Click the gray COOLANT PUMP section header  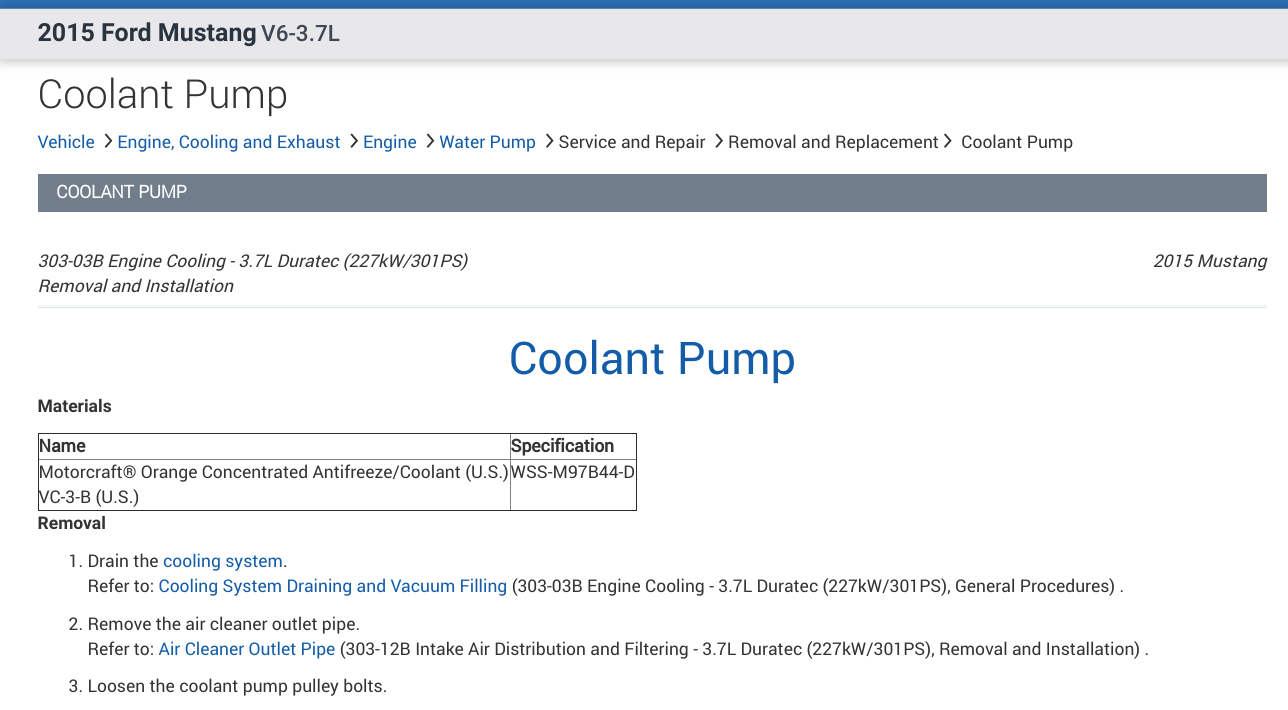point(652,192)
